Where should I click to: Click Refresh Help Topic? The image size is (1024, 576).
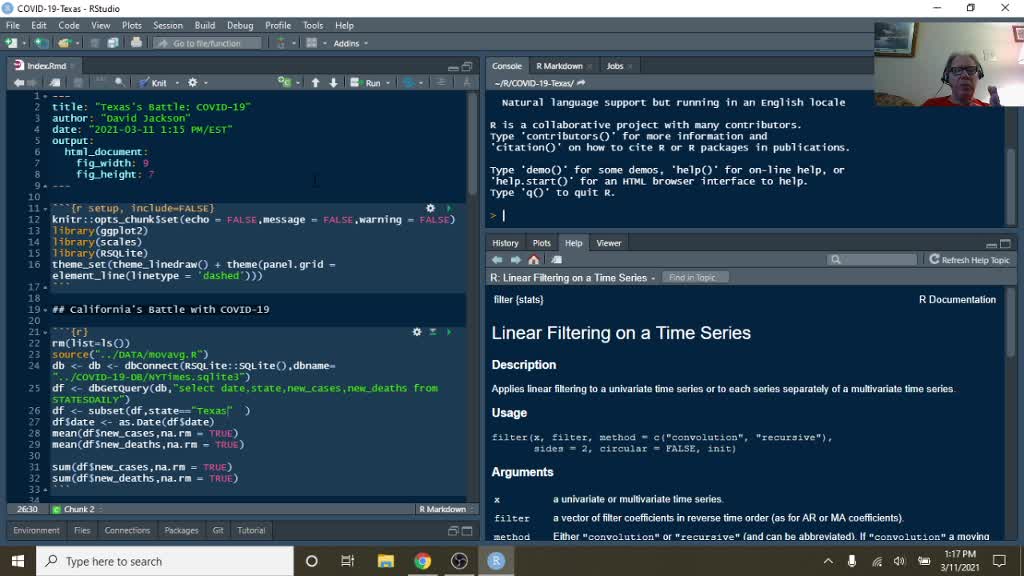point(970,260)
